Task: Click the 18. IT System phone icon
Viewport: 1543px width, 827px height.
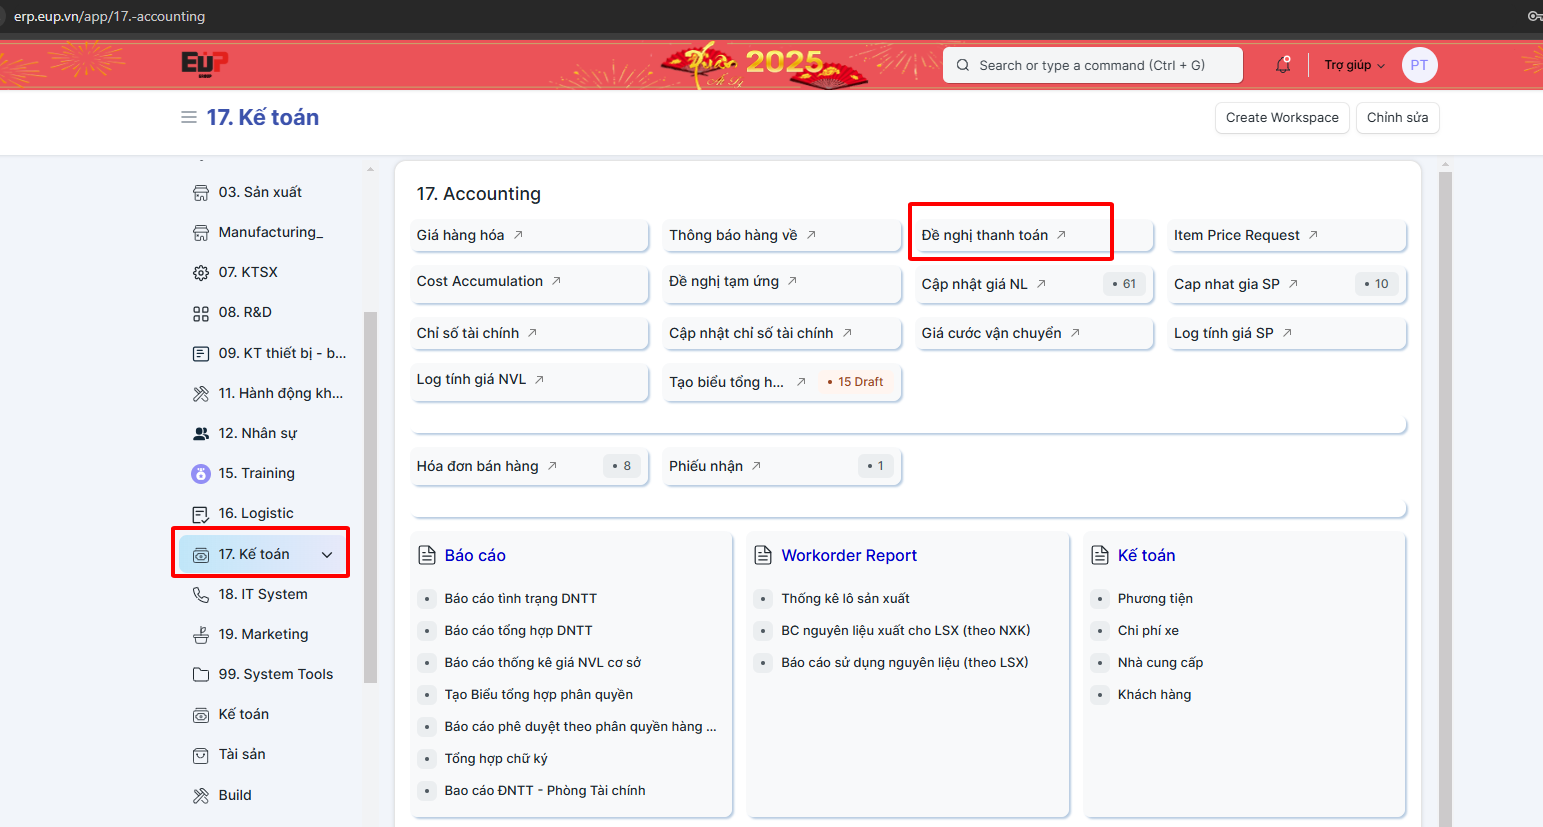Action: point(201,594)
